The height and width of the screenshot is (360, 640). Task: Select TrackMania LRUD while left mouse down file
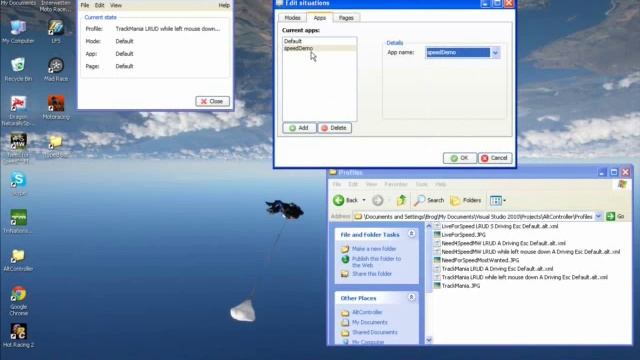click(524, 278)
